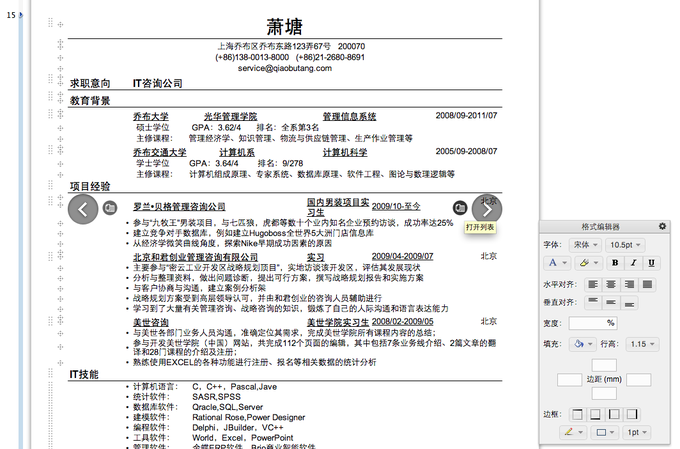Open border style rectangle dropdown

[605, 433]
